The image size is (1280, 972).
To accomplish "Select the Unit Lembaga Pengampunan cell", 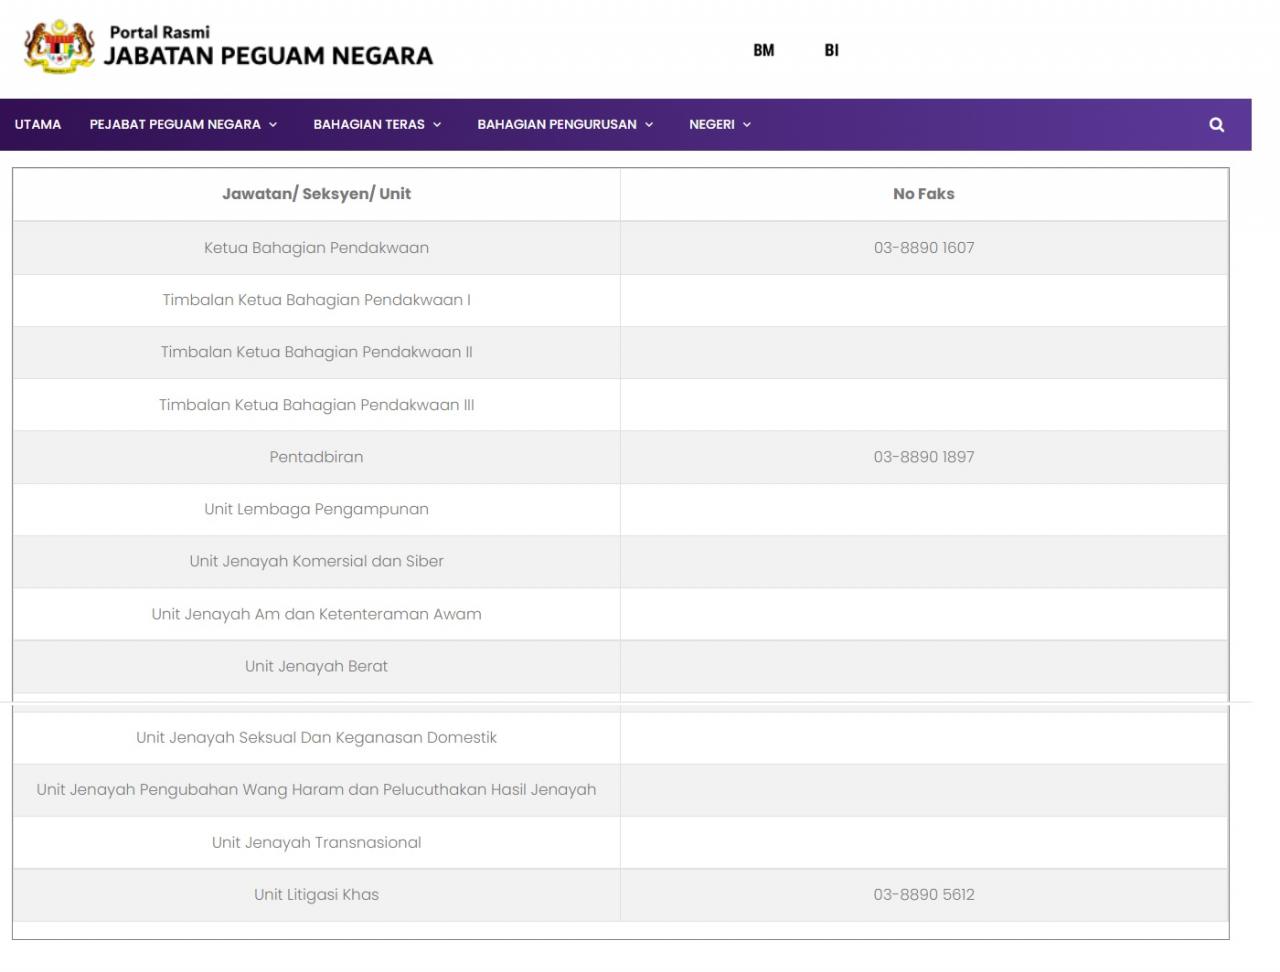I will [316, 509].
